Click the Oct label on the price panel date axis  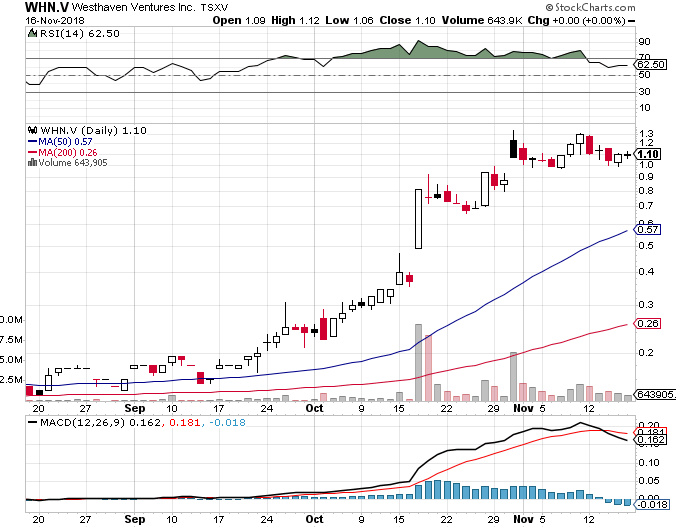pos(315,408)
